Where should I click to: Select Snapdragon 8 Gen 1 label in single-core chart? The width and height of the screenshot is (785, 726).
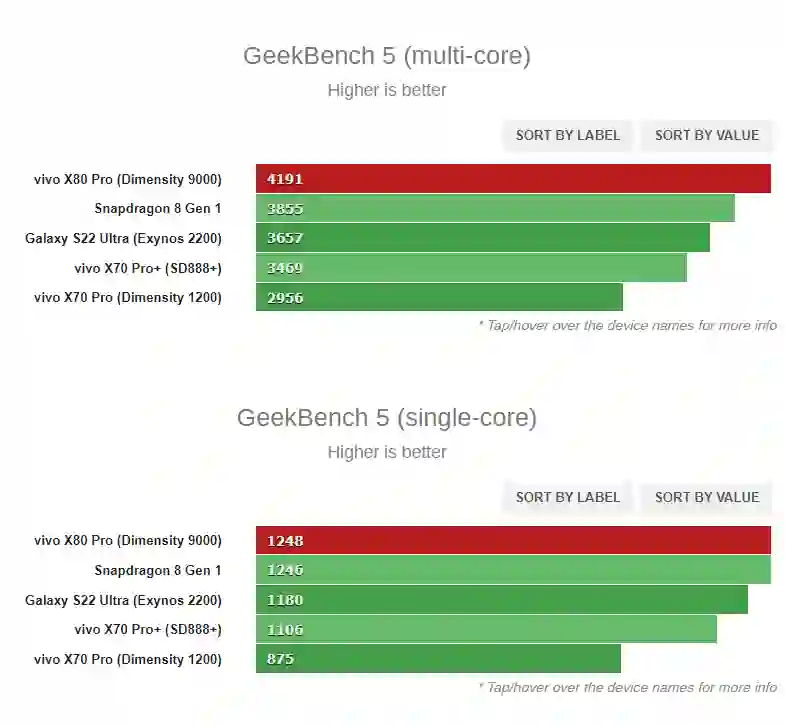coord(158,571)
